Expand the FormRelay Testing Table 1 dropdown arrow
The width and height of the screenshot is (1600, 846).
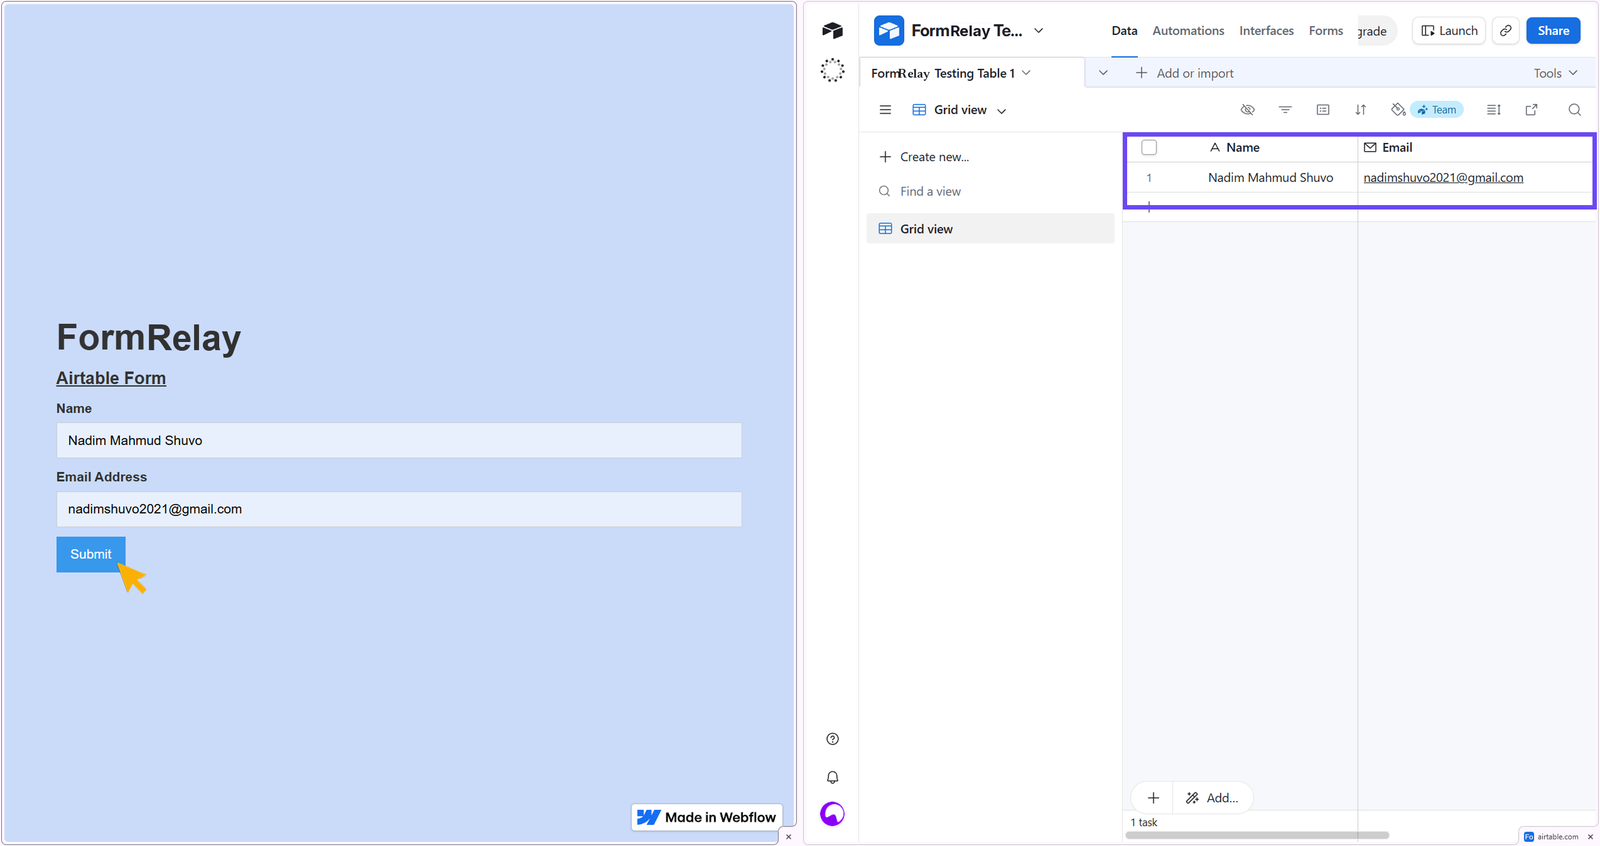coord(1026,73)
